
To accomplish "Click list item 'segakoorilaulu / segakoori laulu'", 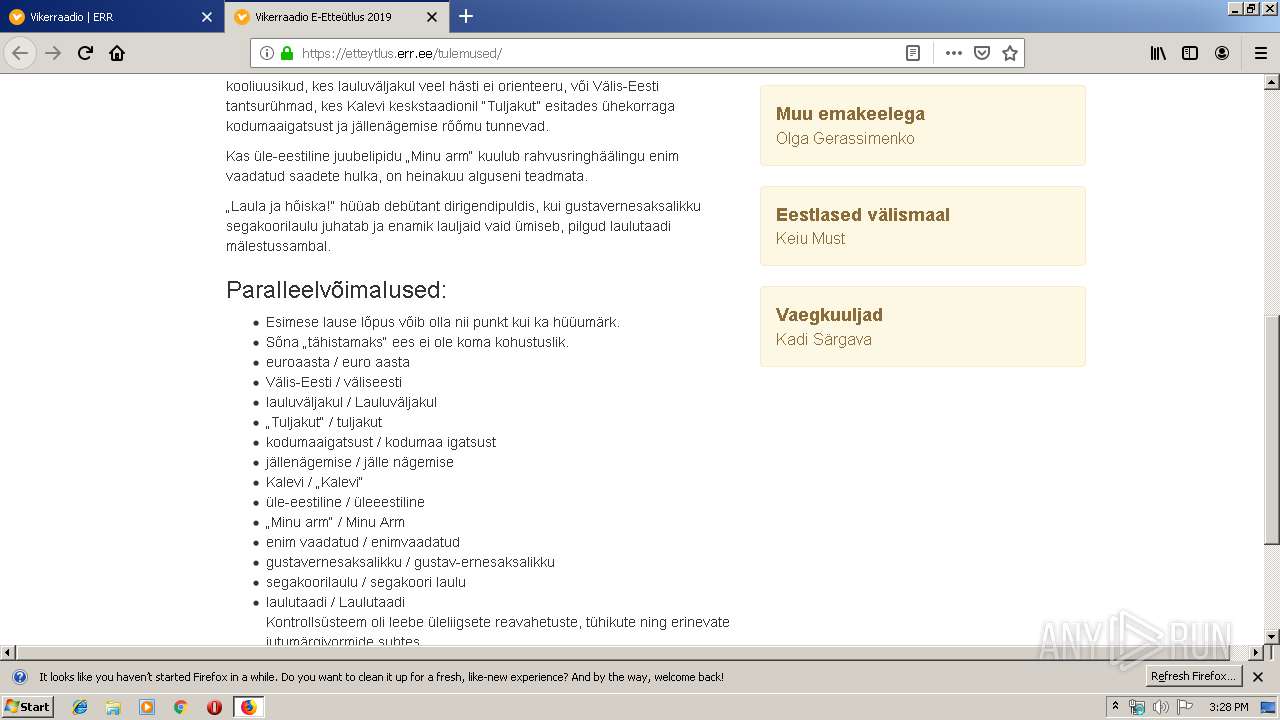I will [366, 582].
